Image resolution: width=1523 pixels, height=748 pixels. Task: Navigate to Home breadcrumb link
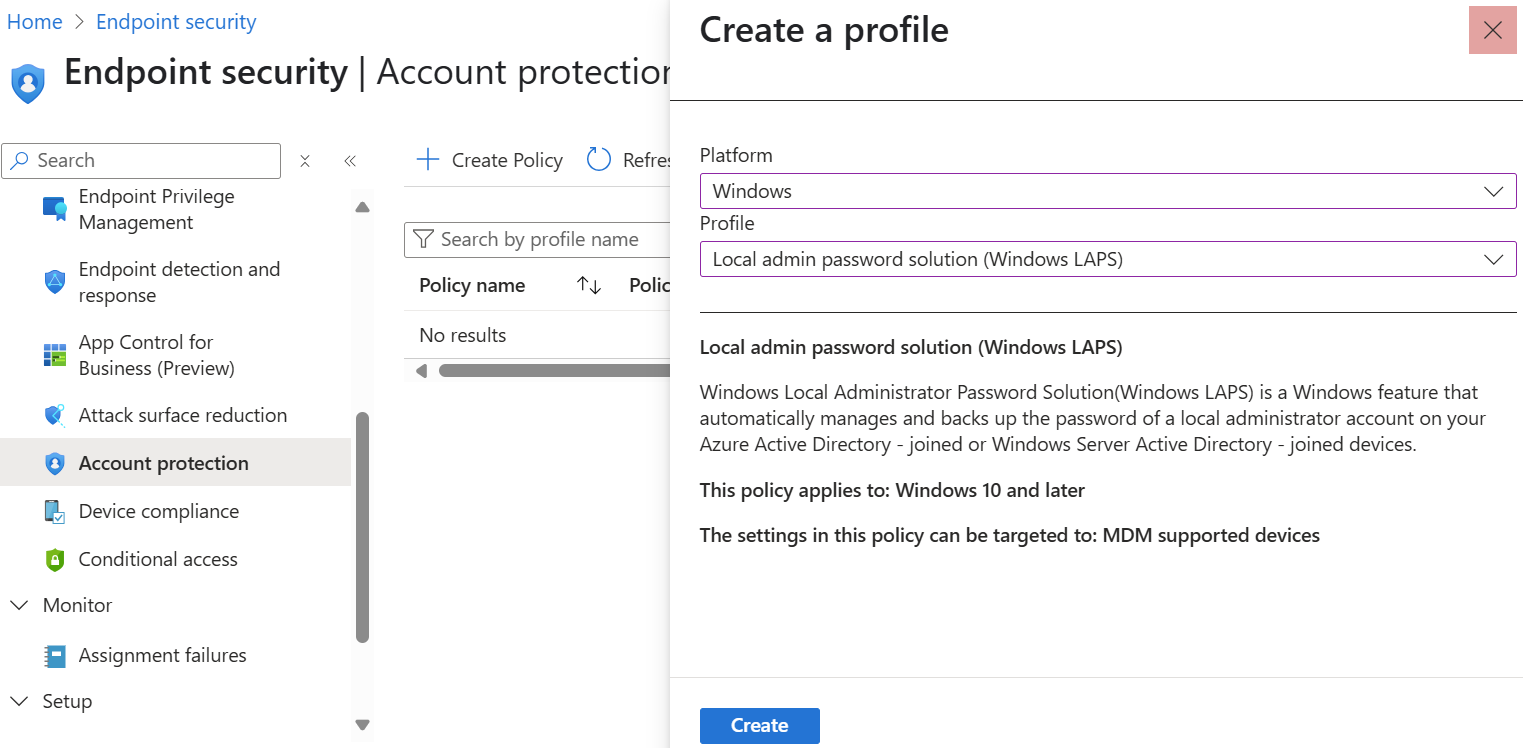[34, 21]
